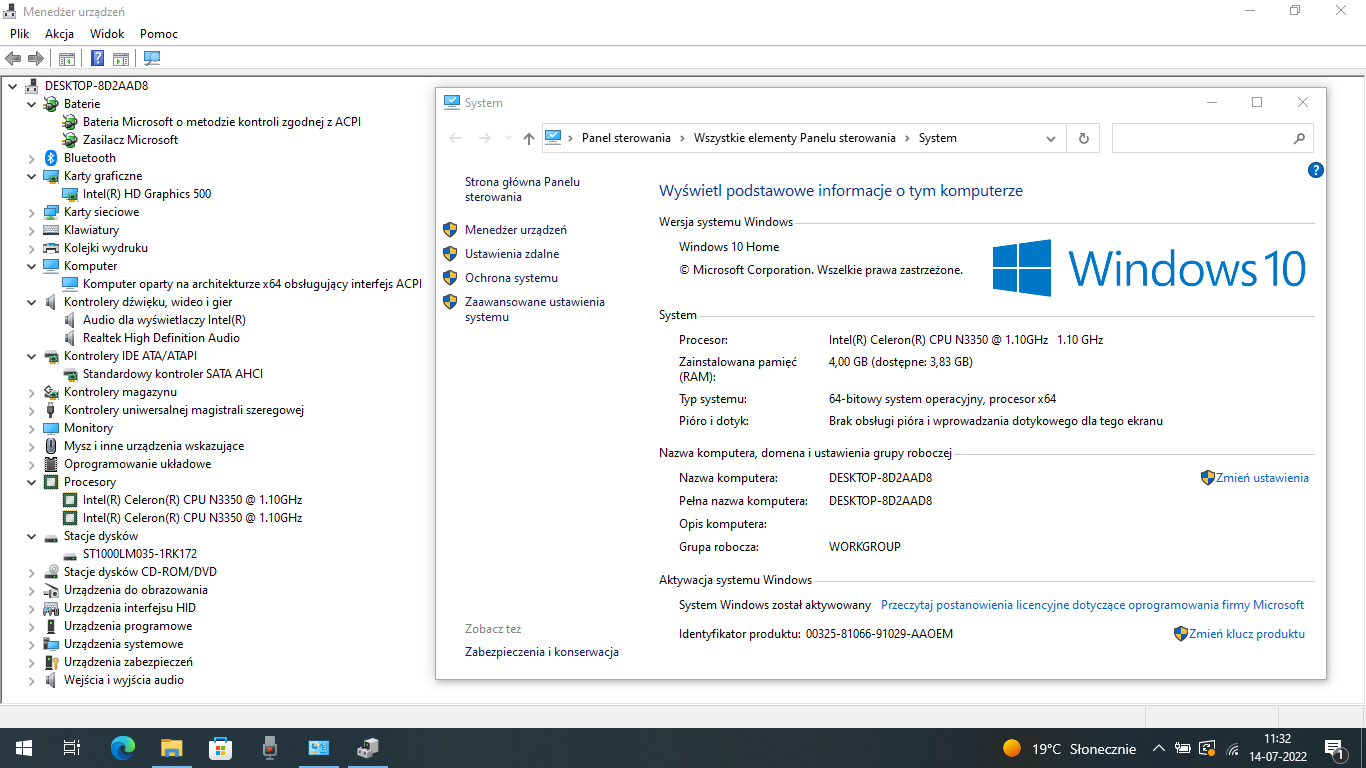Screen dimensions: 1366x768
Task: Click the Back arrow in Device Manager toolbar
Action: [x=13, y=59]
